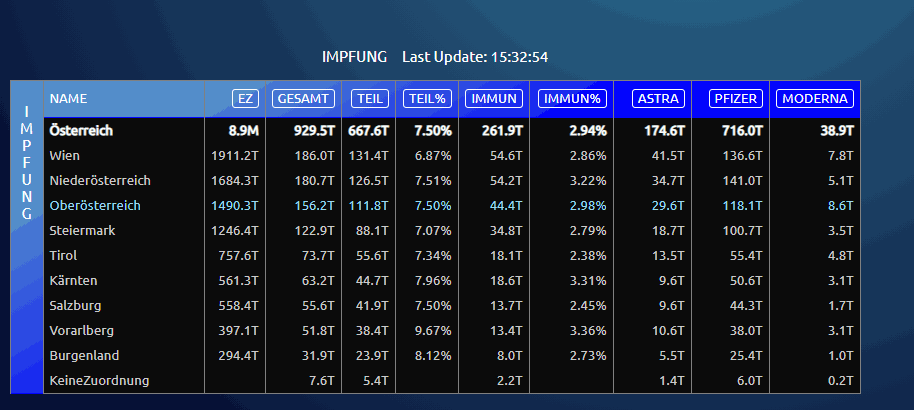
Task: Click Kärnten TEIL% value 7.96%
Action: click(433, 281)
